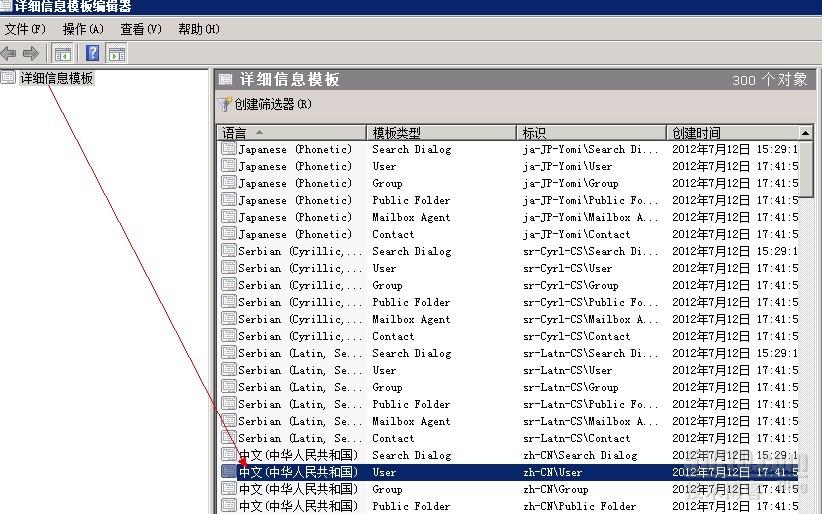This screenshot has height=514, width=822.
Task: Click sr-Cyrl-CS\User identifier cell
Action: point(567,268)
